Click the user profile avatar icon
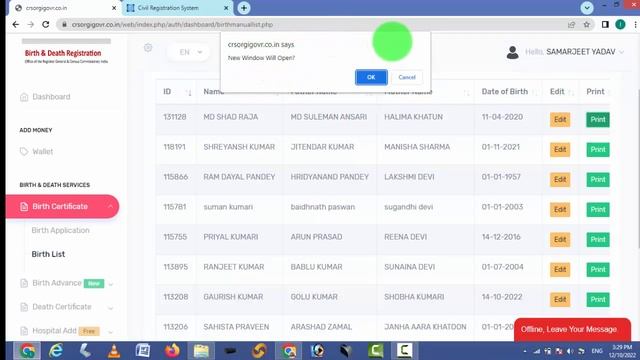Image resolution: width=640 pixels, height=360 pixels. point(512,52)
